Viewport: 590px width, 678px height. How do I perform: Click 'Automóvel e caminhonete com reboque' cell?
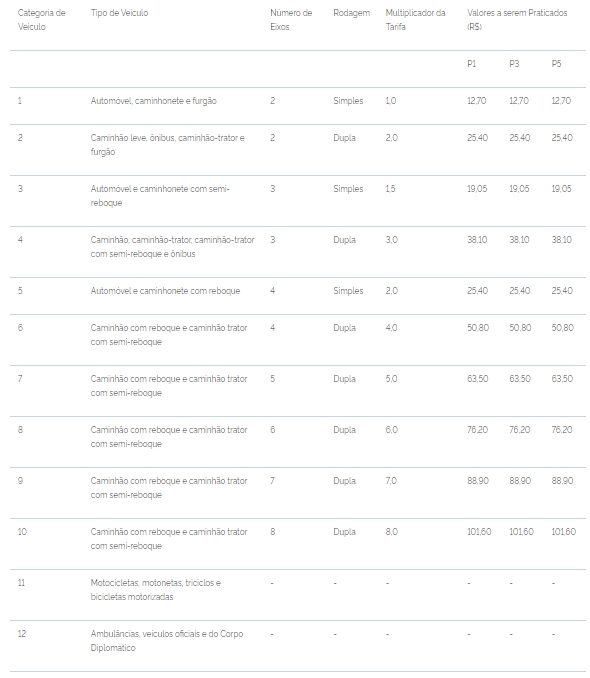pyautogui.click(x=165, y=291)
